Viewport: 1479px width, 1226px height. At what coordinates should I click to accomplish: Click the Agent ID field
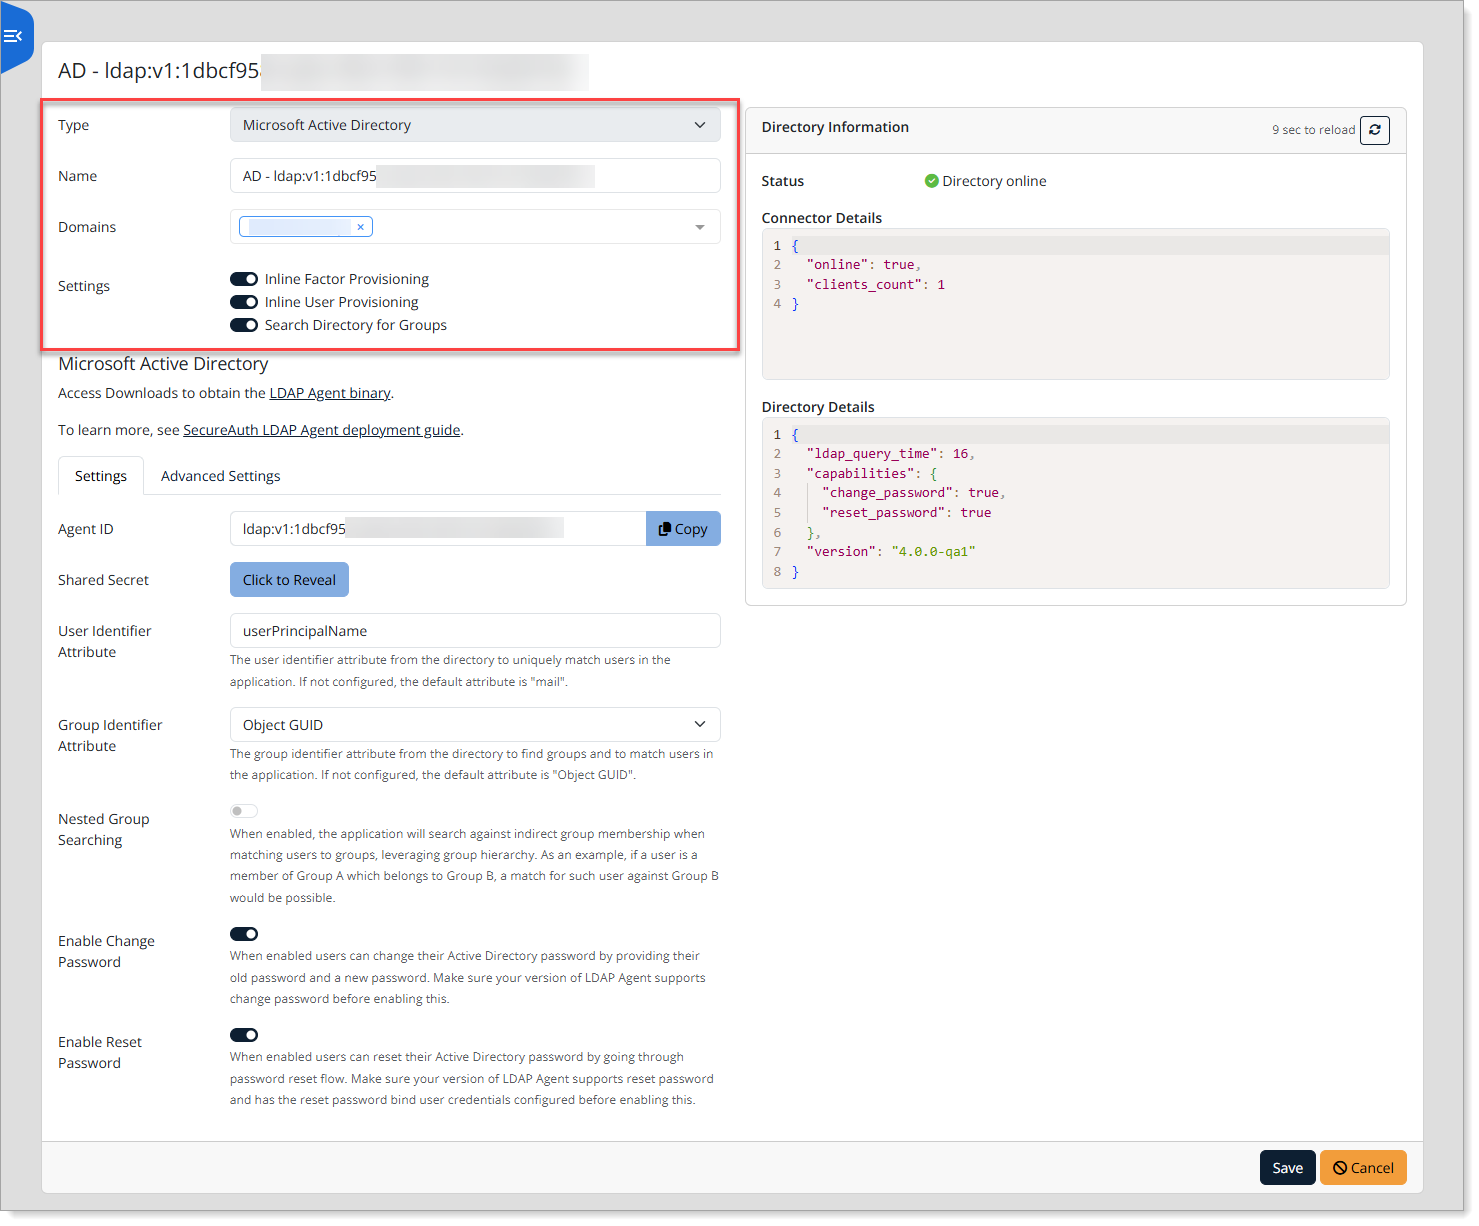(438, 529)
